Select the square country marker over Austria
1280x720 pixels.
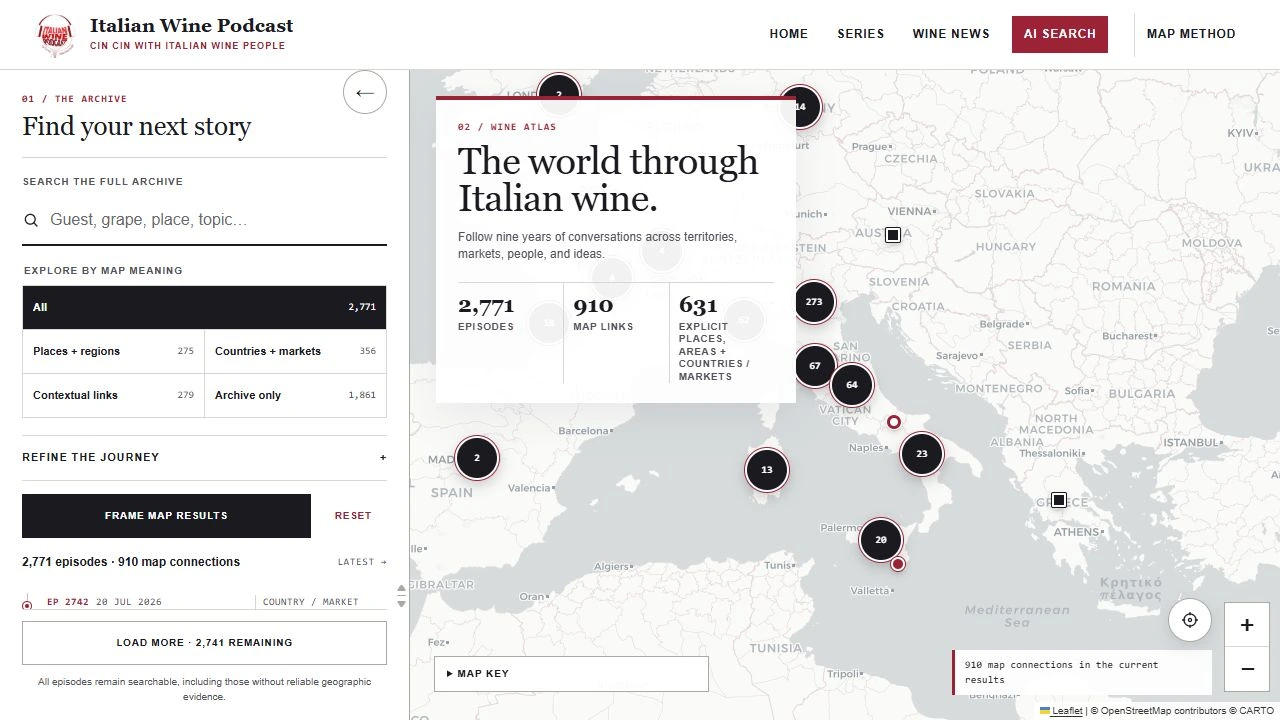pyautogui.click(x=893, y=235)
